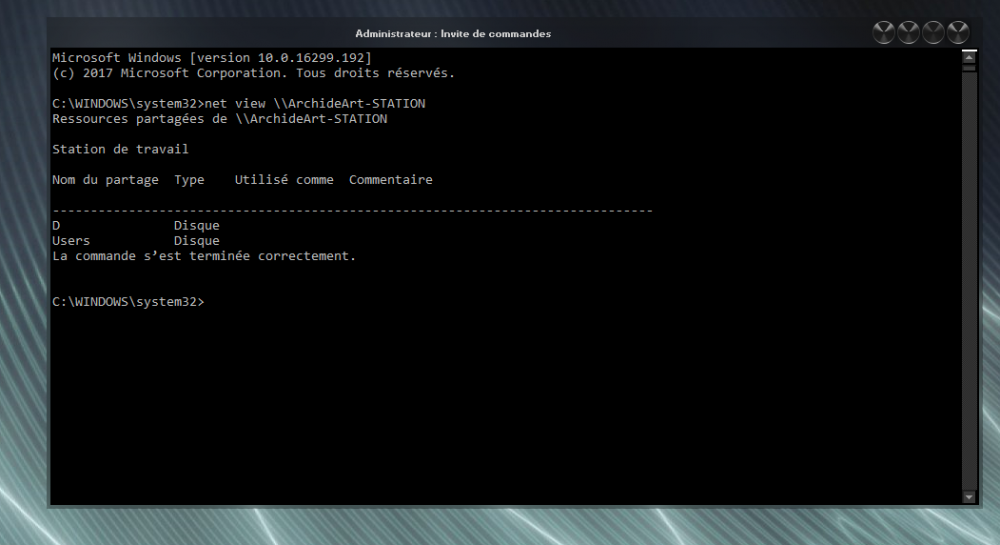Viewport: 1000px width, 545px height.
Task: Click the 'Type' column header
Action: tap(189, 180)
